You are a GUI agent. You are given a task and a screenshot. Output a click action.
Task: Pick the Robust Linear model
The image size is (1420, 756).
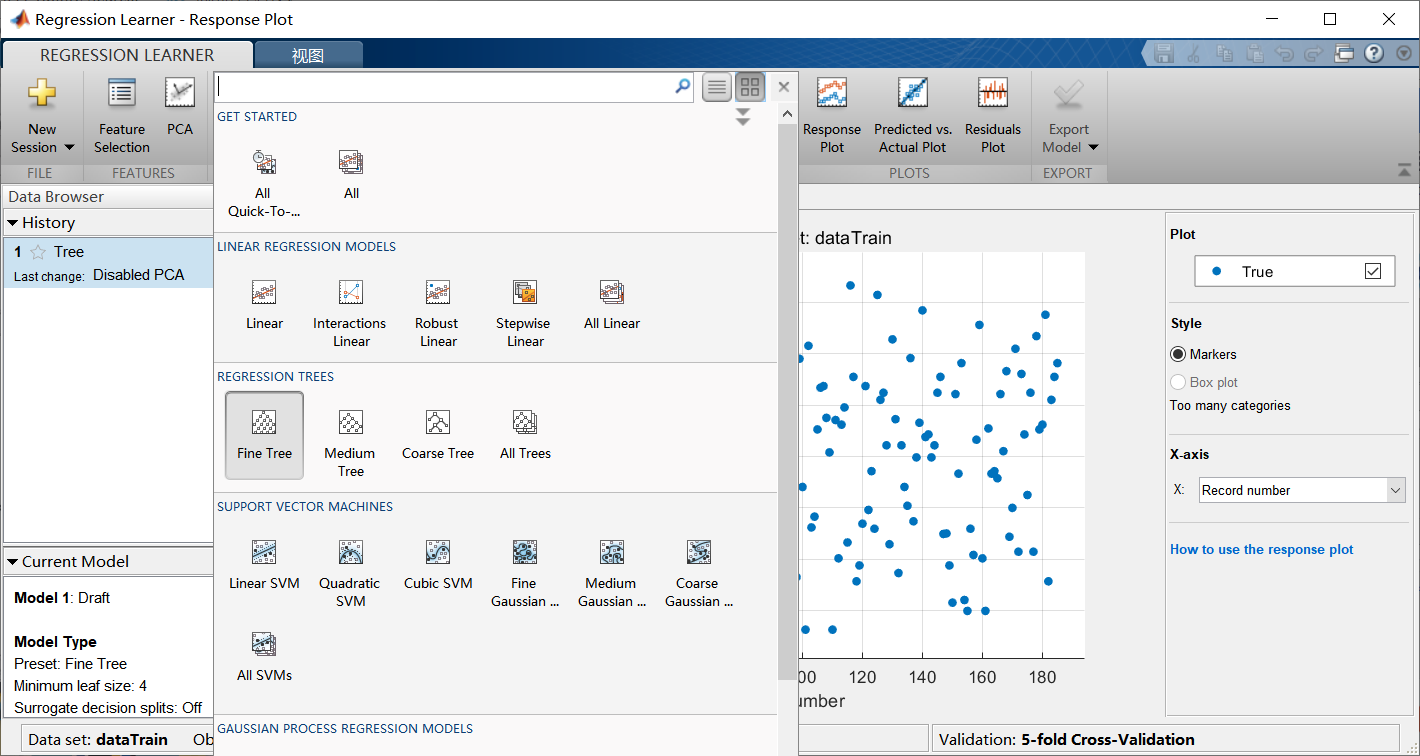(x=437, y=314)
